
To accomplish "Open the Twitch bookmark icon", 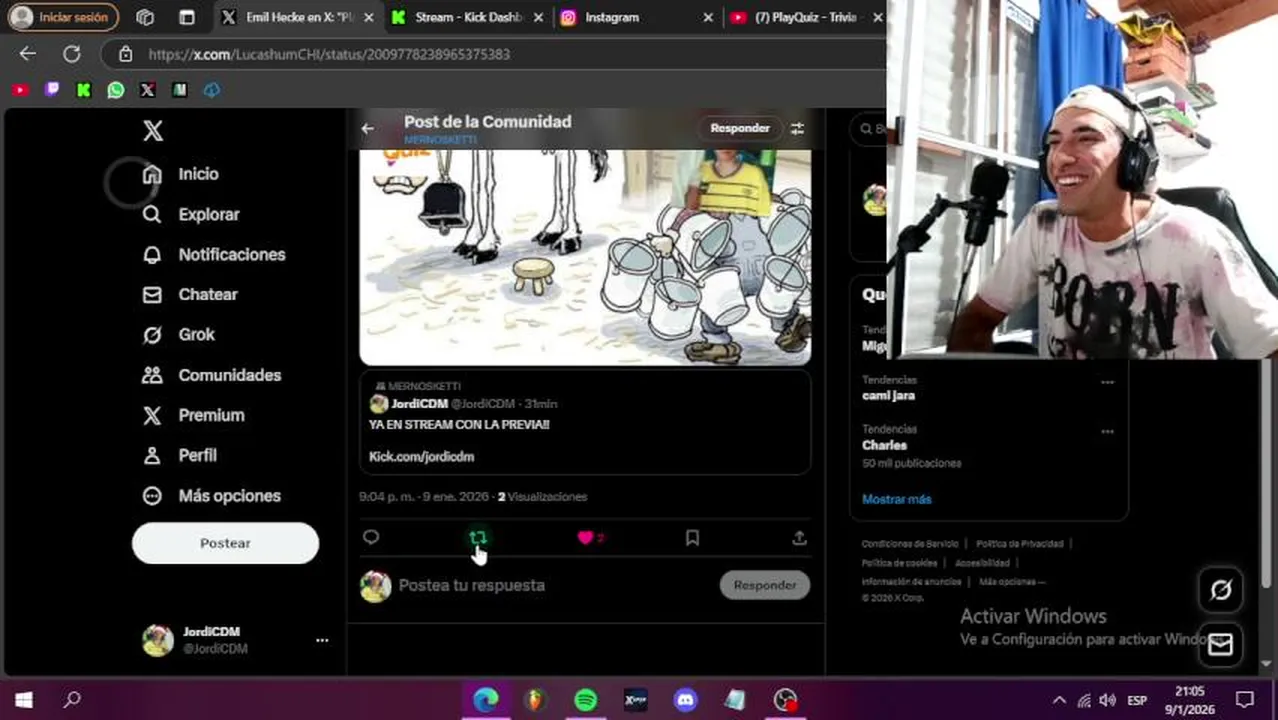I will click(52, 90).
